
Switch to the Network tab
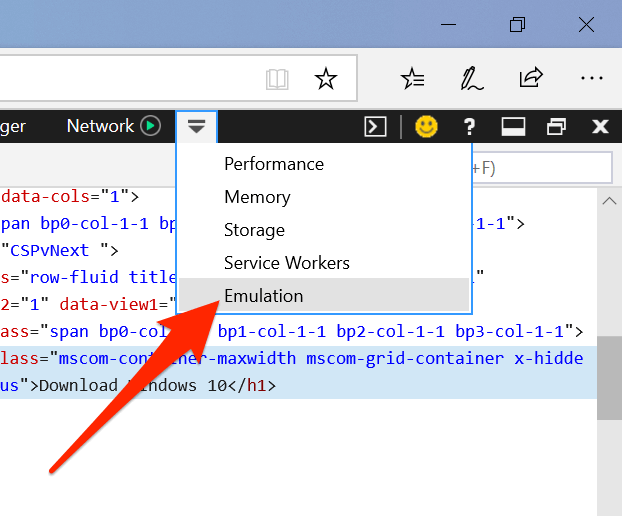tap(99, 126)
